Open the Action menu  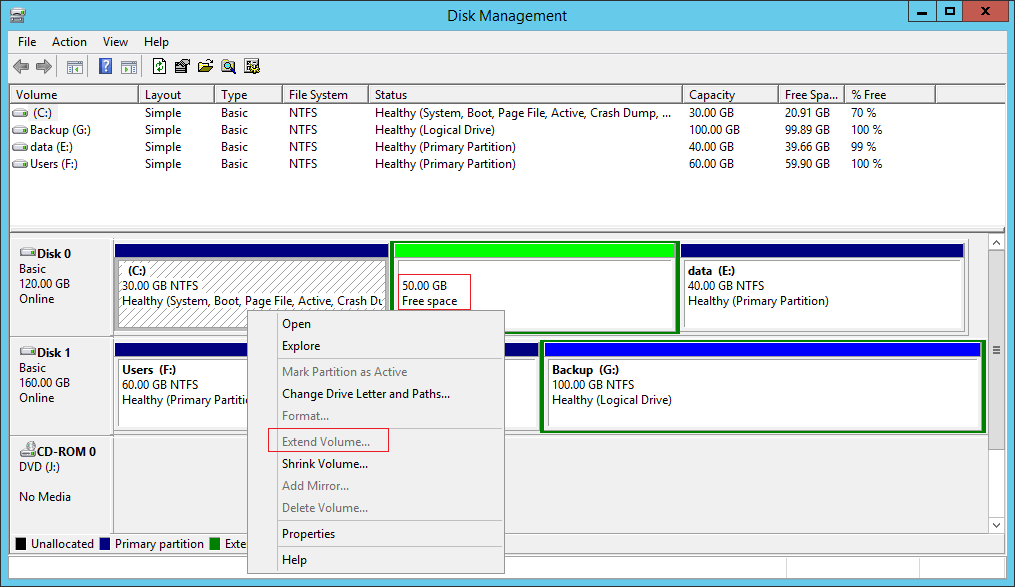click(x=69, y=42)
